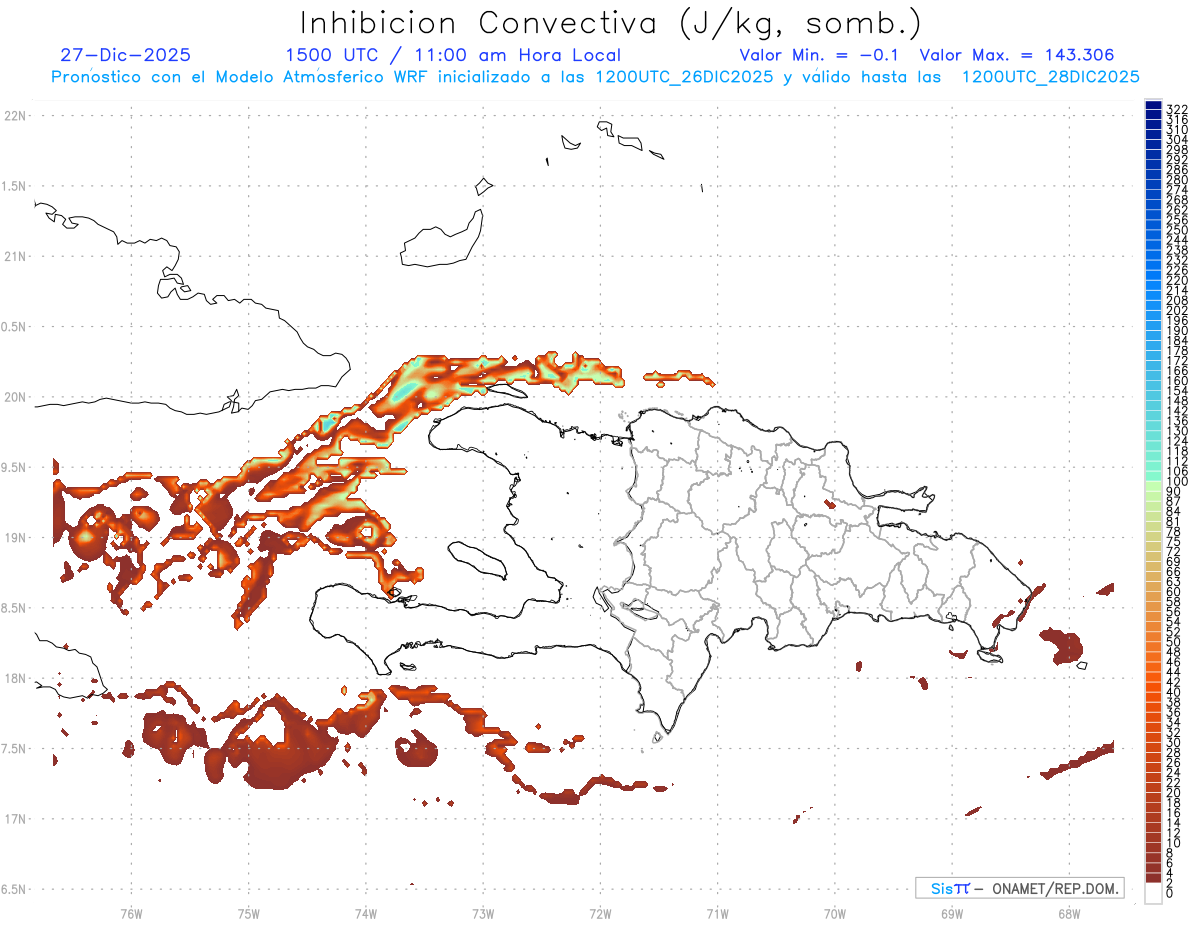Click the '74W' longitude label
Viewport: 1200px width, 927px height.
coord(366,913)
